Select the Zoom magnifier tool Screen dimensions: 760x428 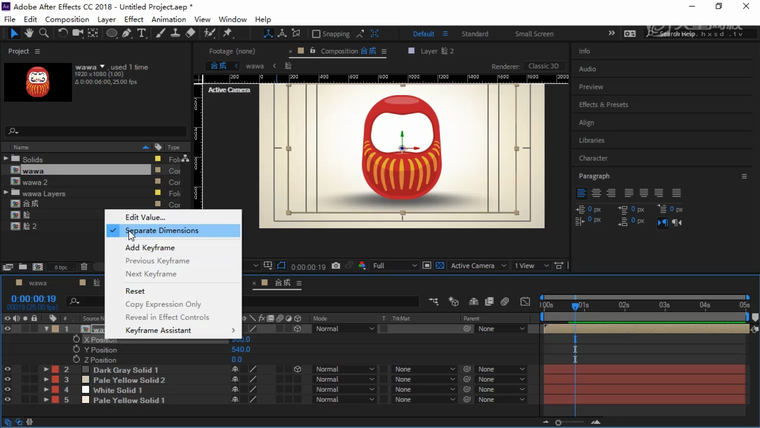coord(45,33)
